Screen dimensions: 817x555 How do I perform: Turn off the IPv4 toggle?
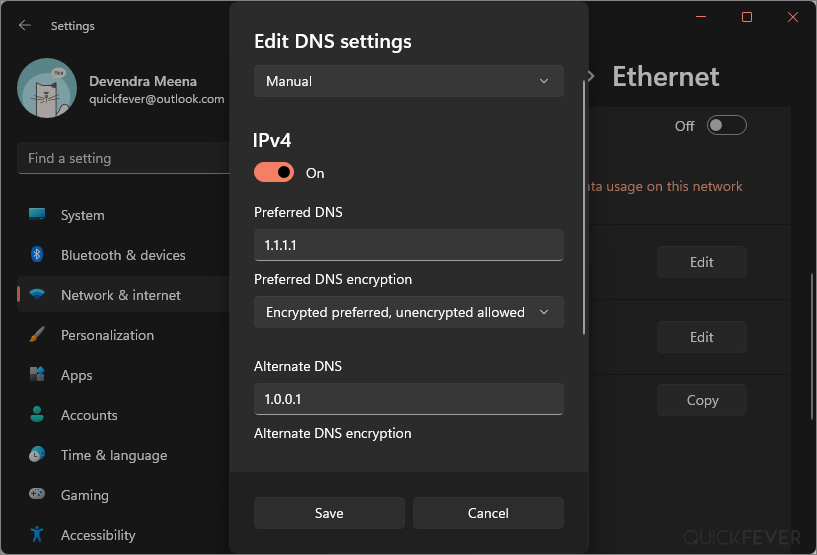274,172
